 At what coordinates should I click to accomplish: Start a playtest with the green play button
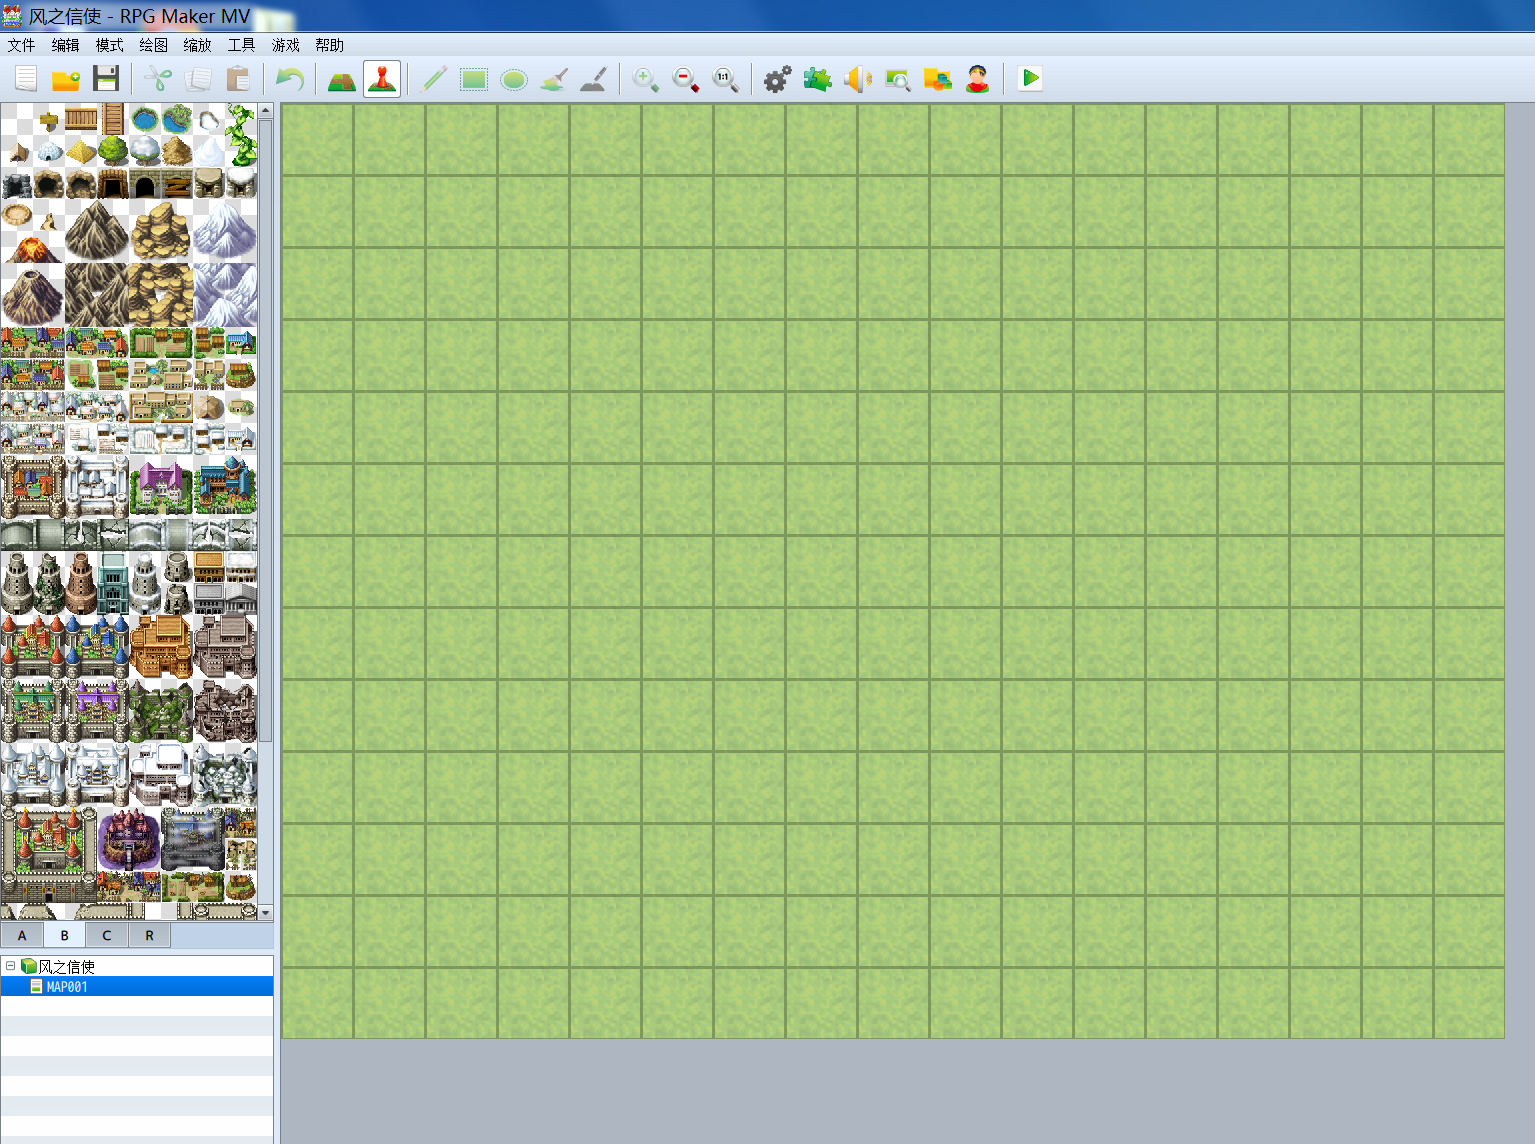point(1030,79)
